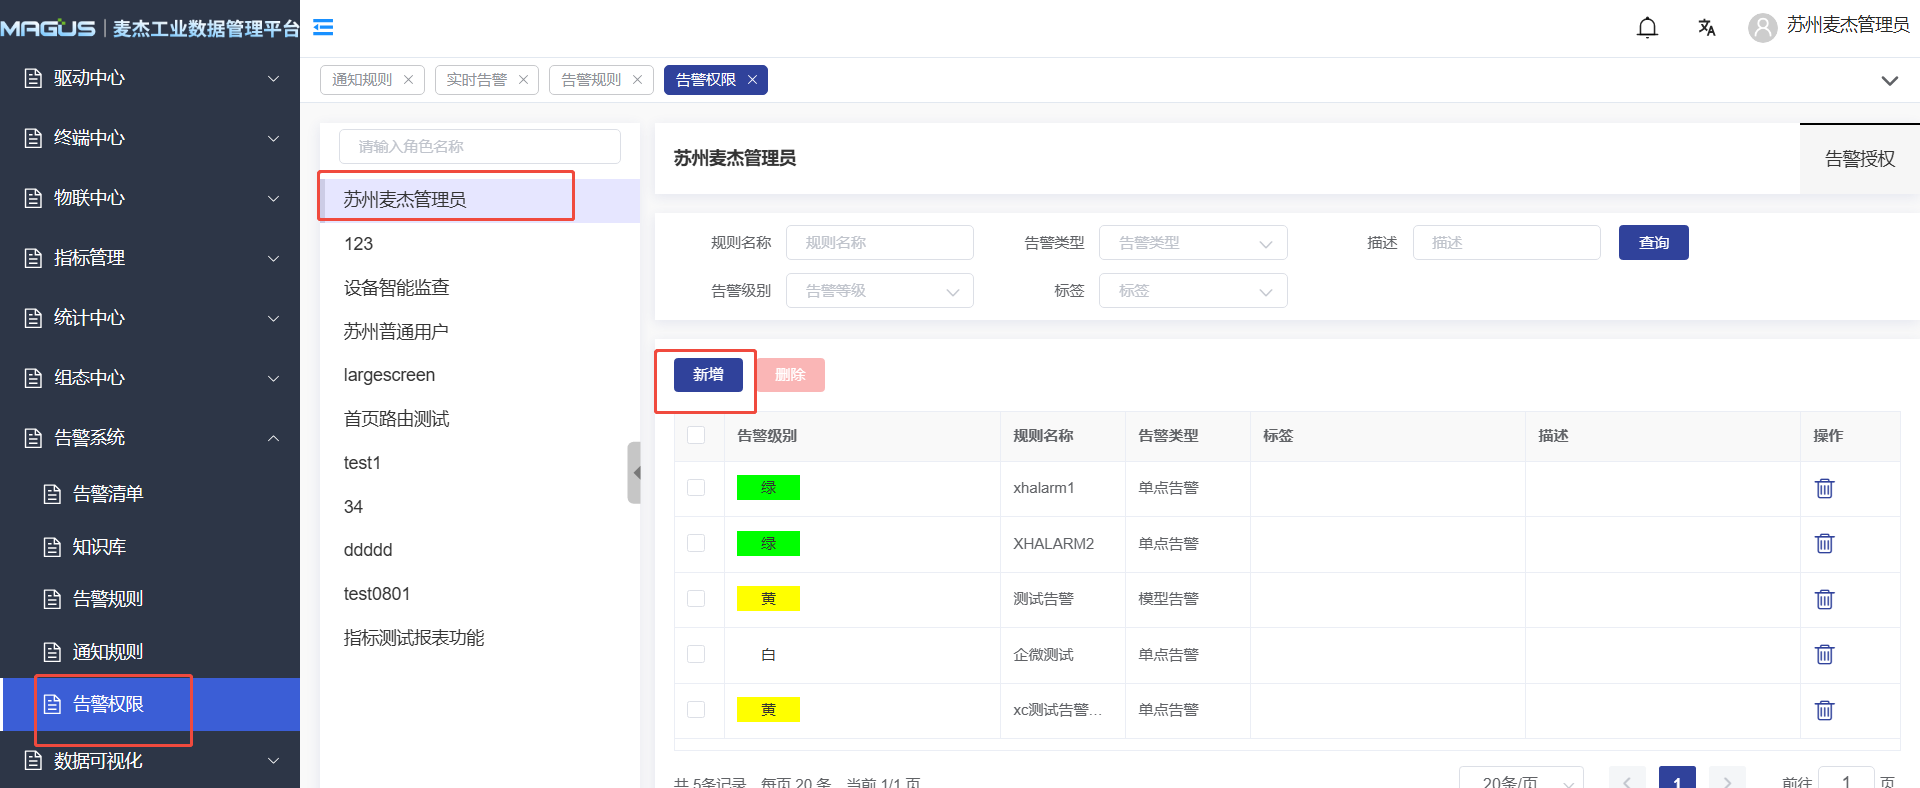Expand the 驱动中心 sidebar menu
Viewport: 1920px width, 788px height.
[x=150, y=78]
